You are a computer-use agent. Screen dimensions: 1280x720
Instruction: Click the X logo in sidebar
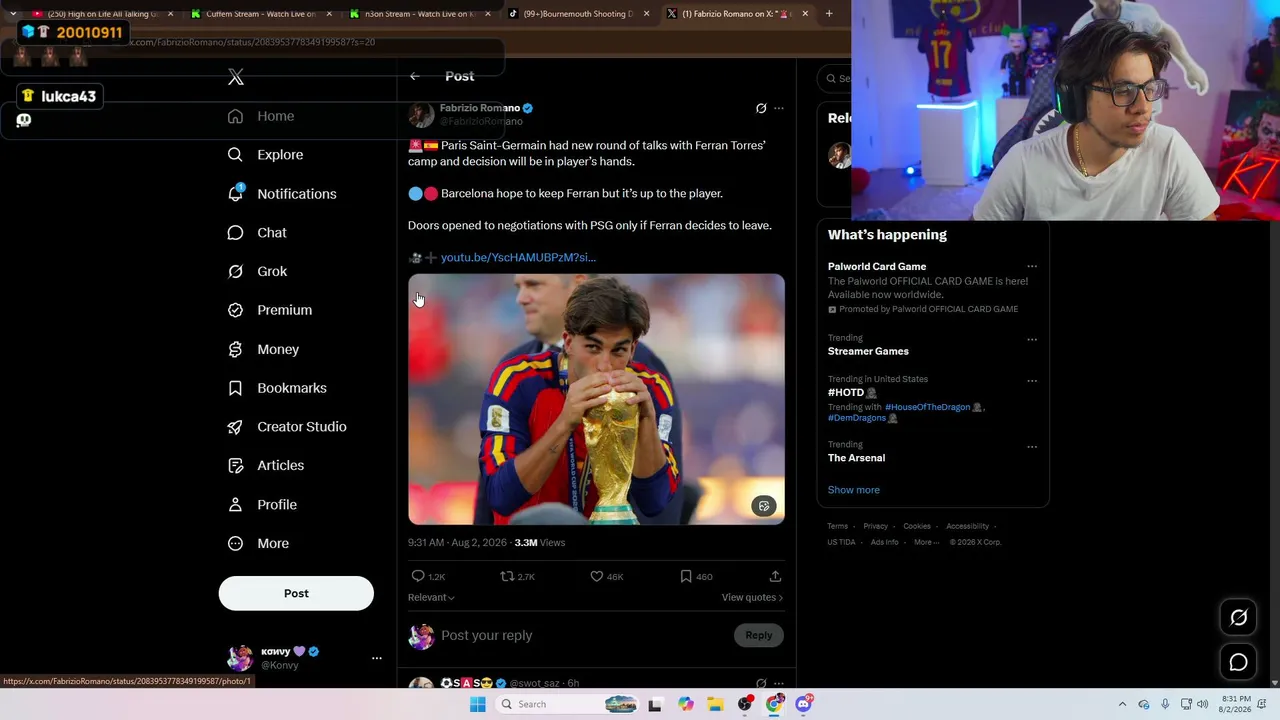point(236,77)
